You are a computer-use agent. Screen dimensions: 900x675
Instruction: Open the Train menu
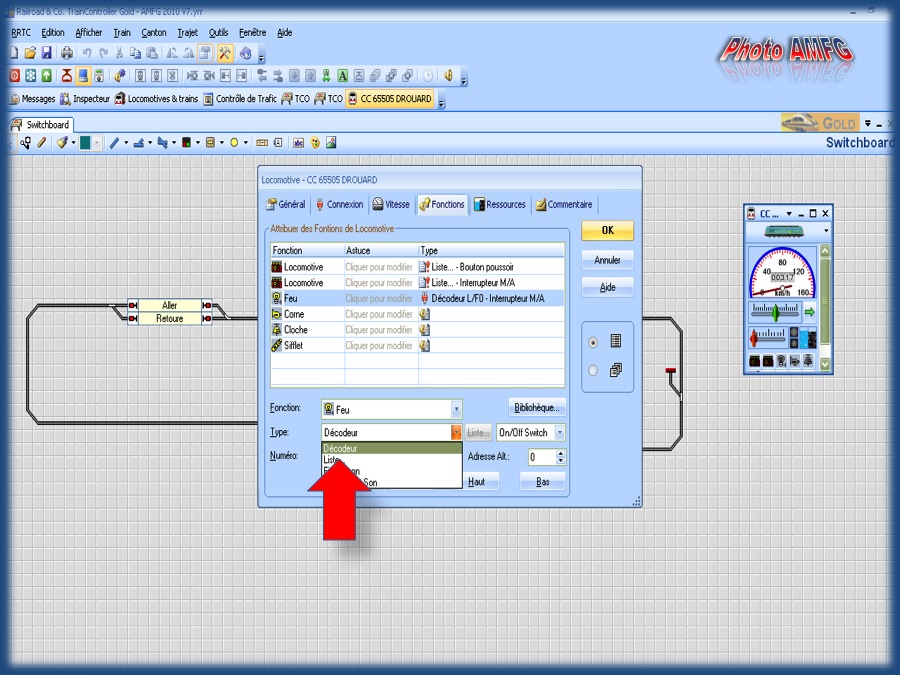pos(122,33)
